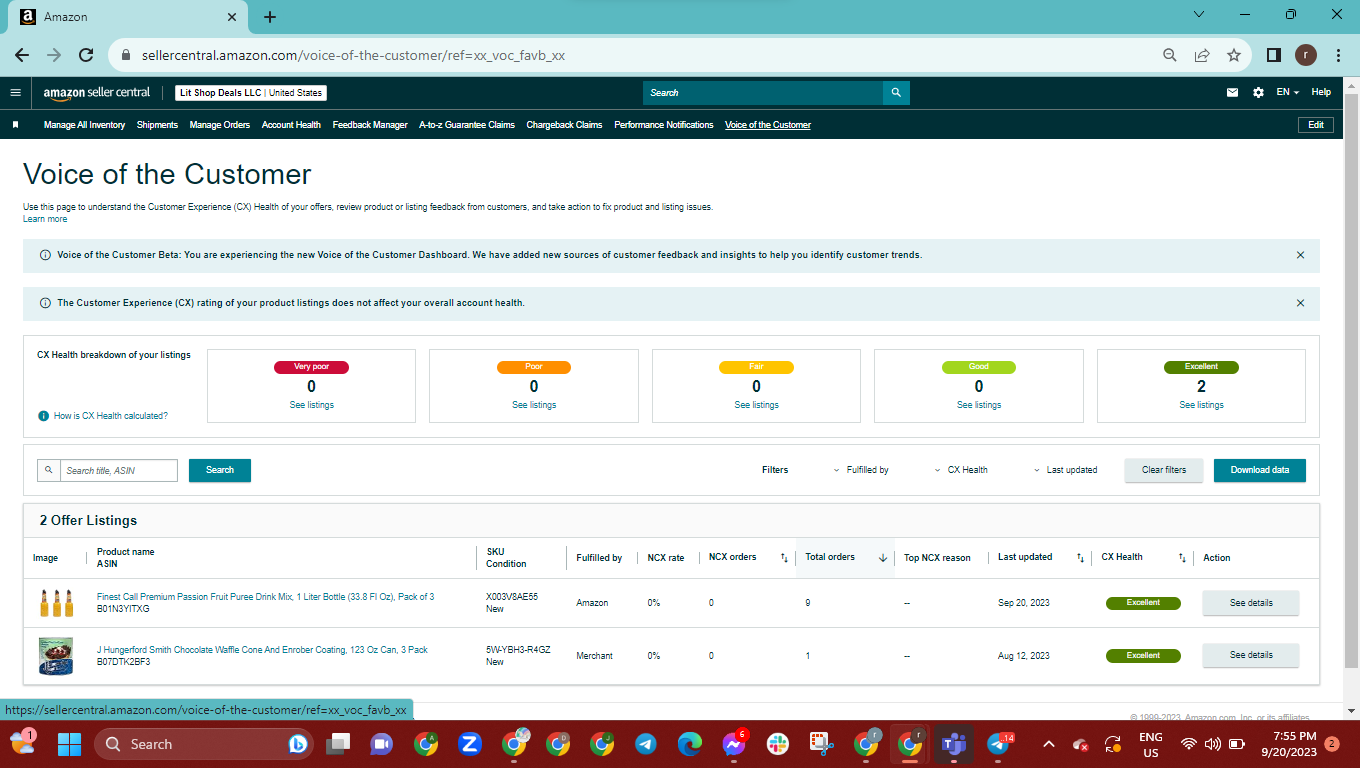Open Zoom from the taskbar
This screenshot has width=1360, height=768.
[x=470, y=744]
